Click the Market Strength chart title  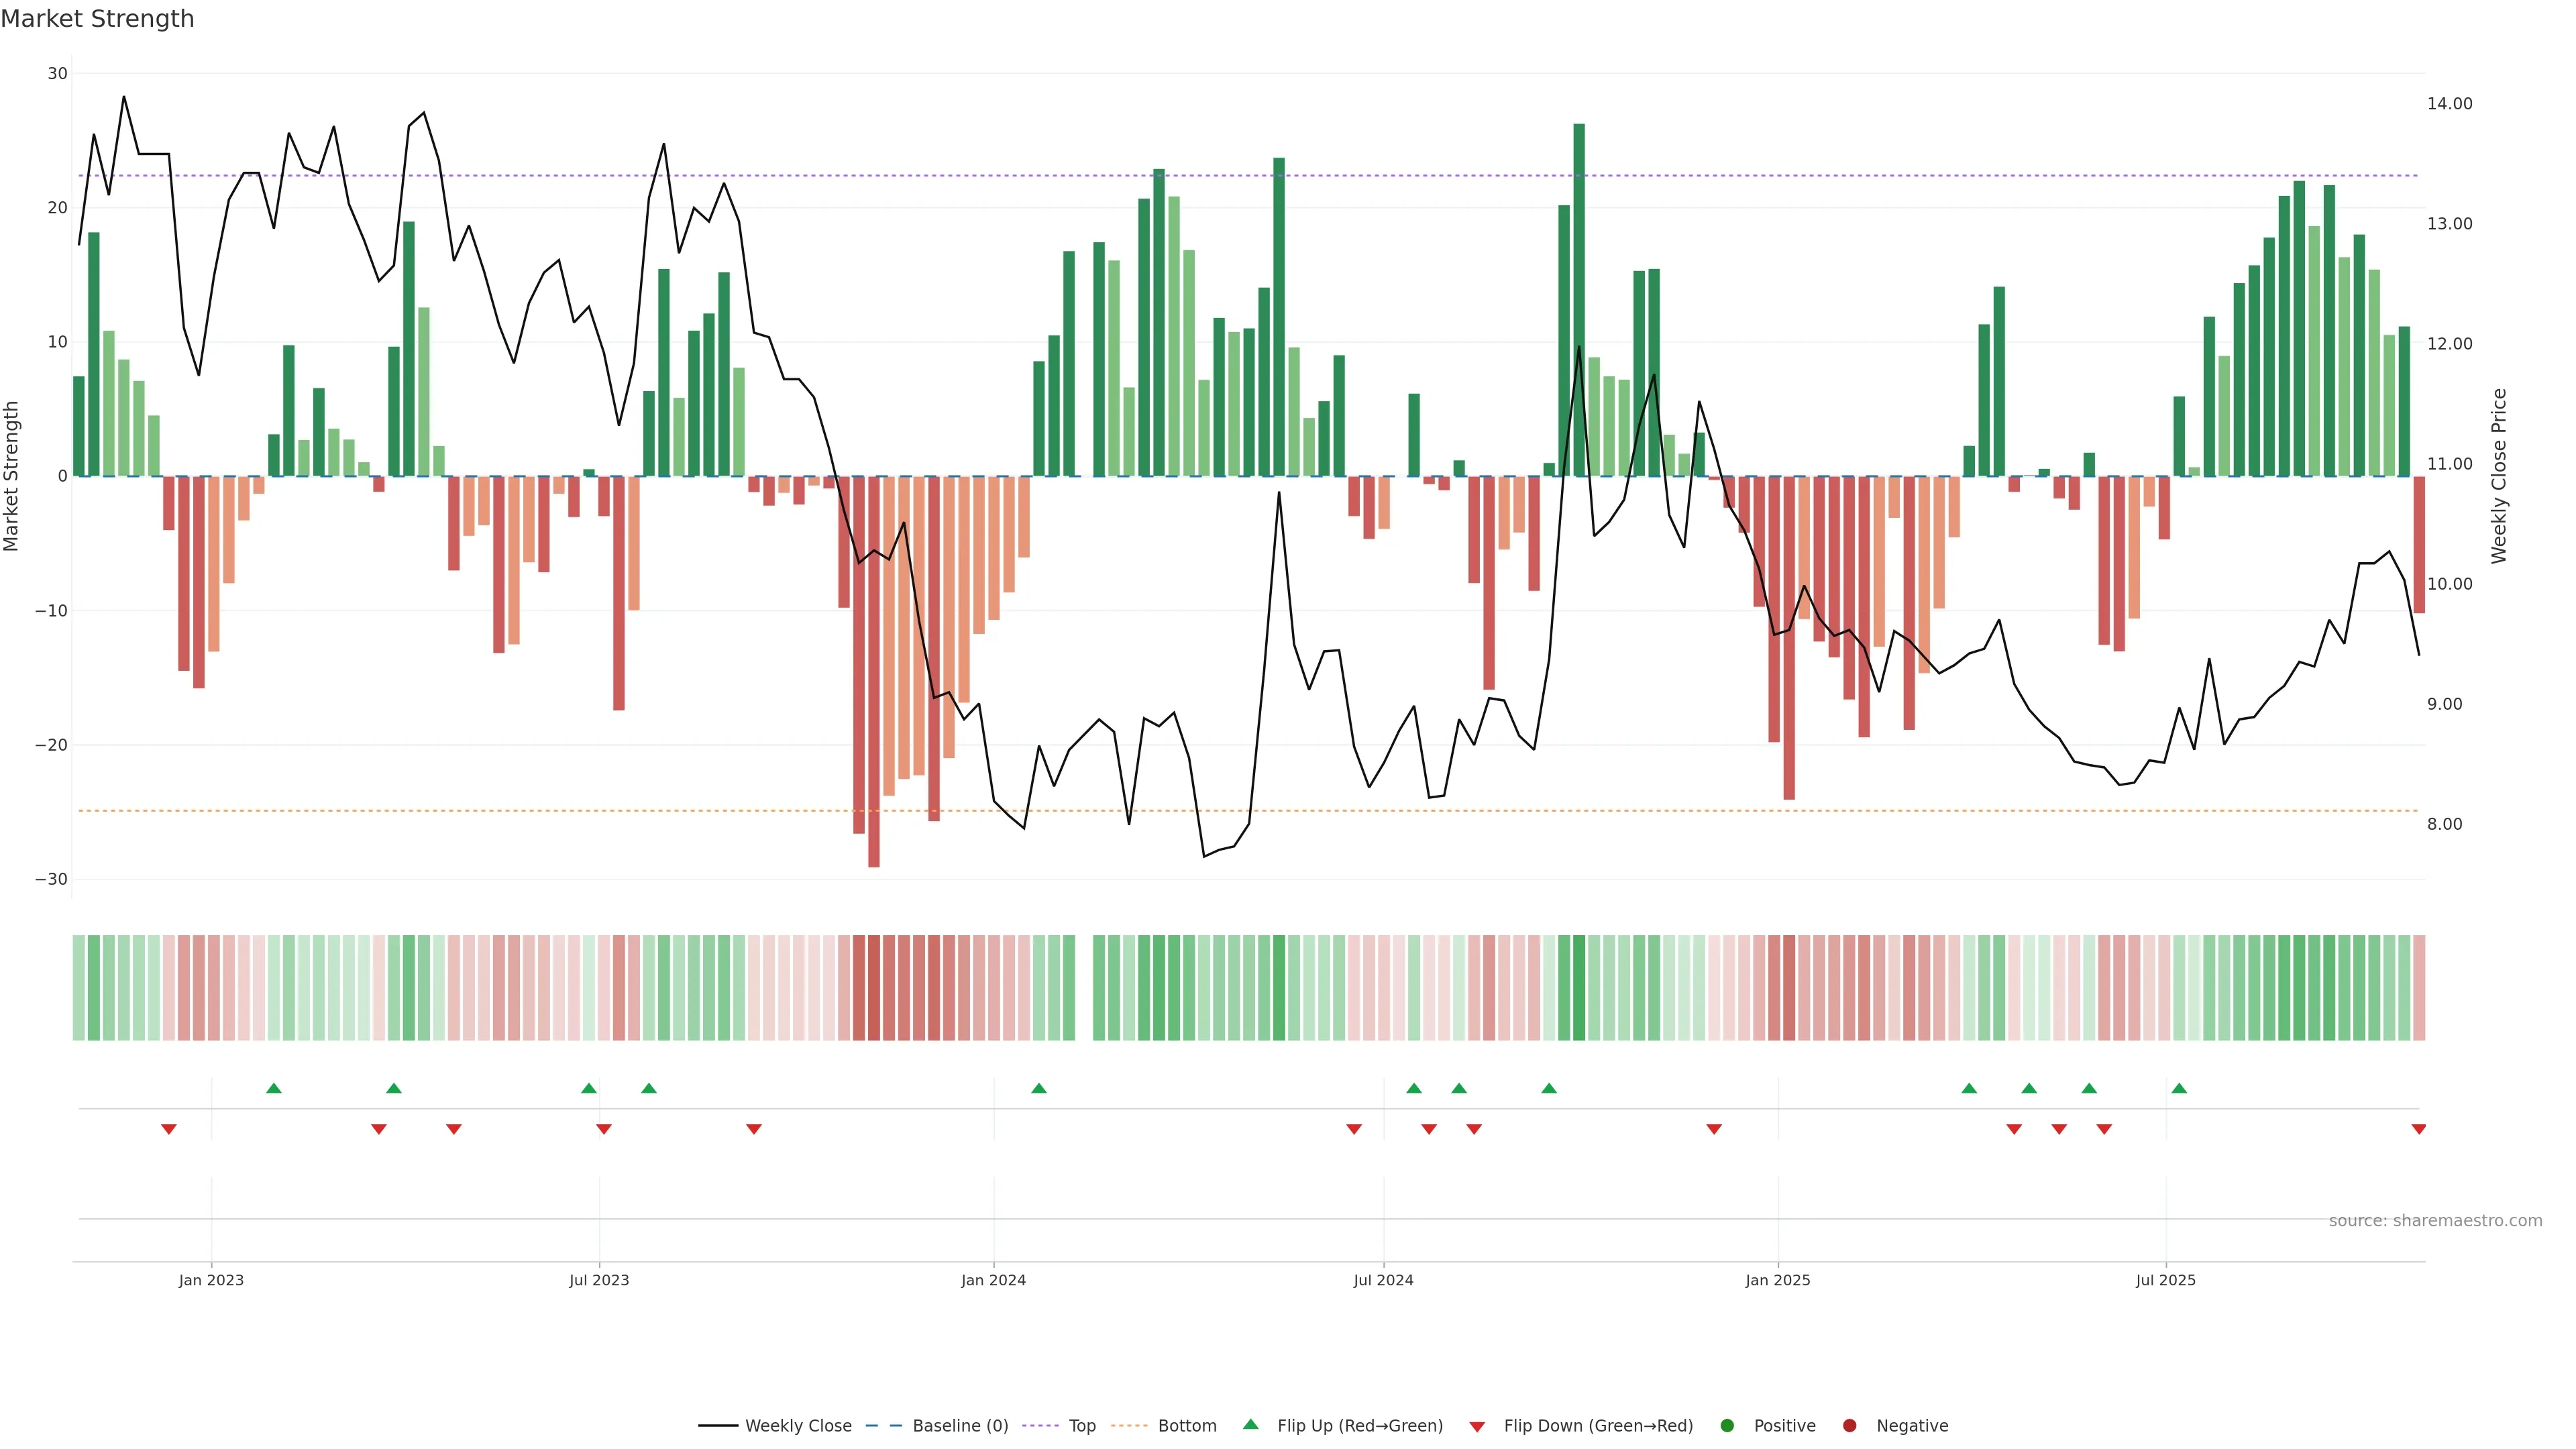click(97, 19)
